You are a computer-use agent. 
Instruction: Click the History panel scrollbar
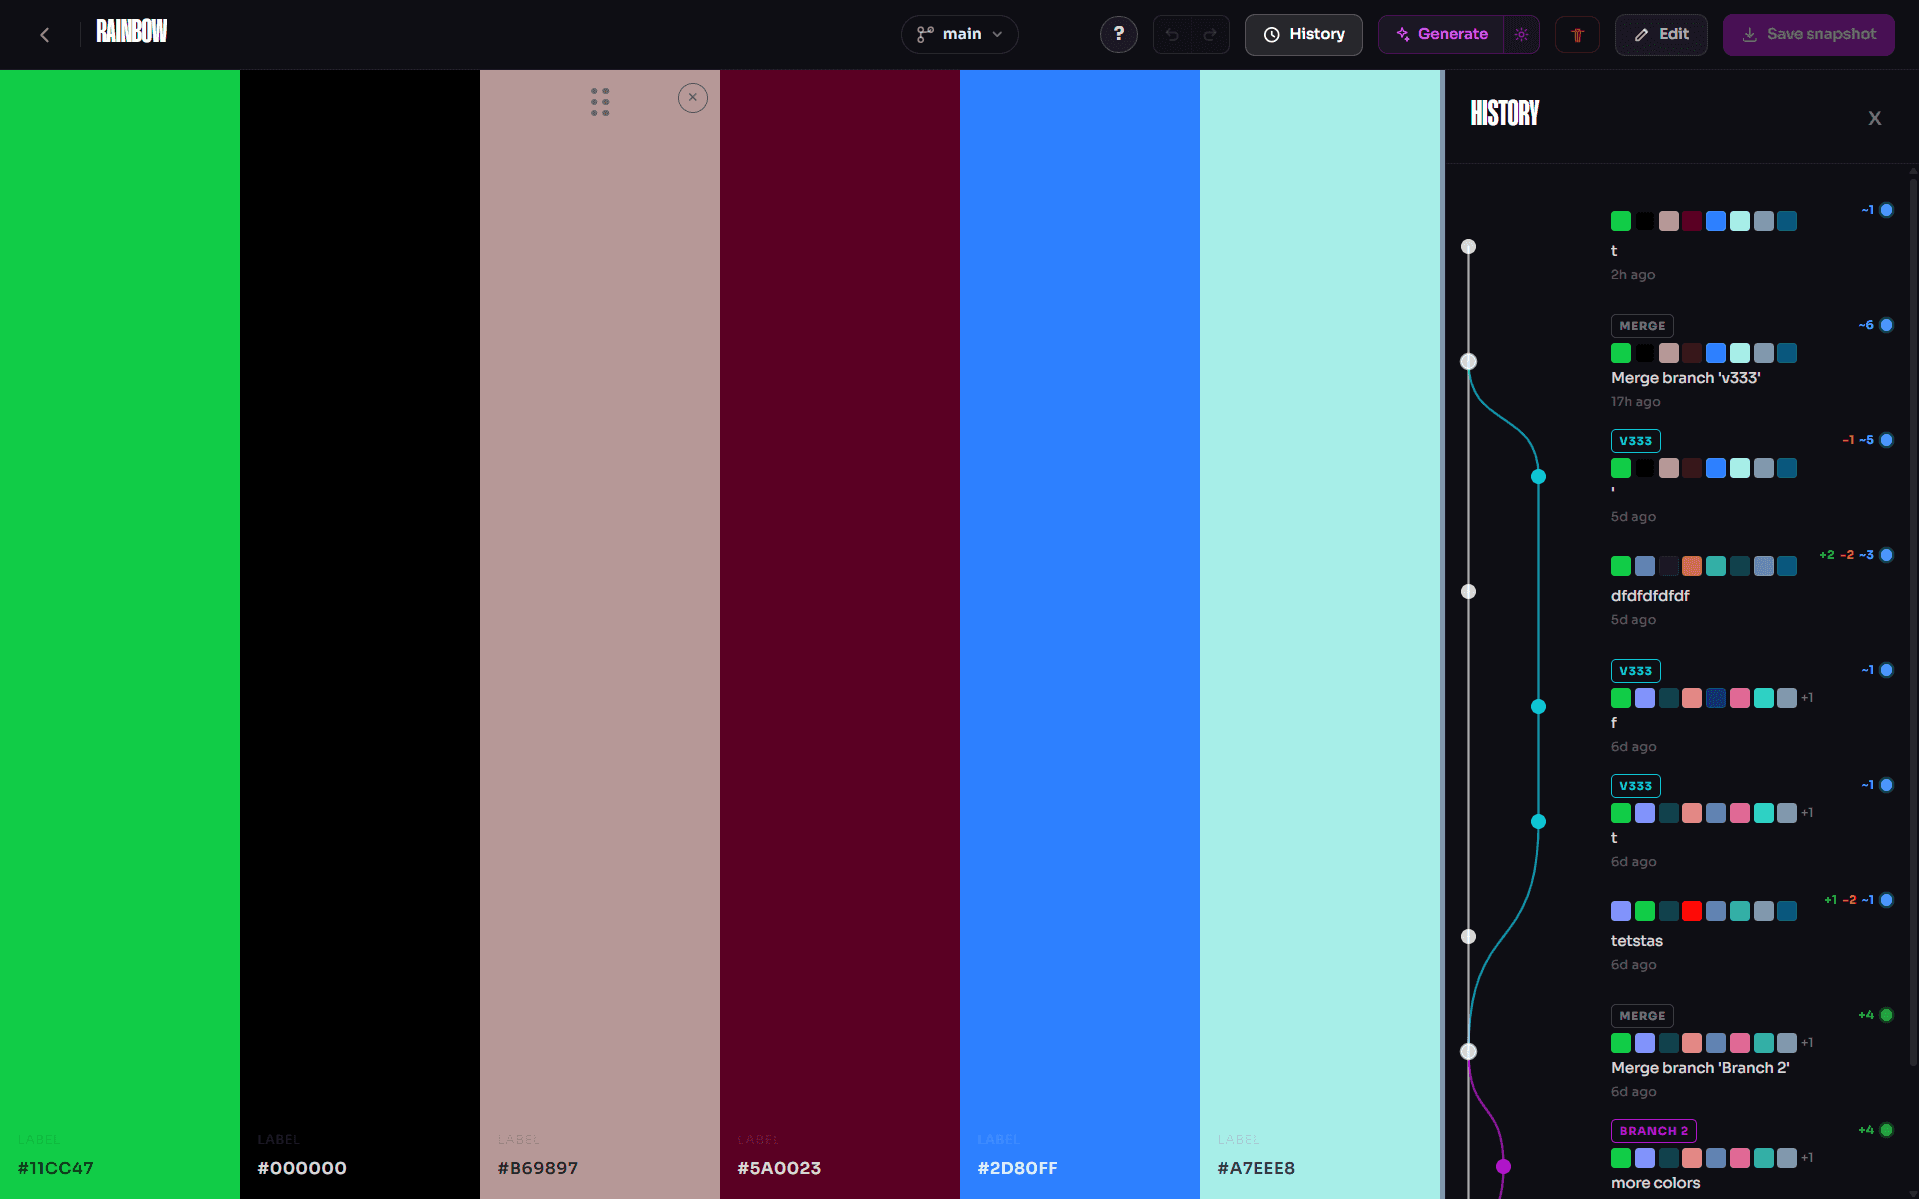coord(1913,620)
